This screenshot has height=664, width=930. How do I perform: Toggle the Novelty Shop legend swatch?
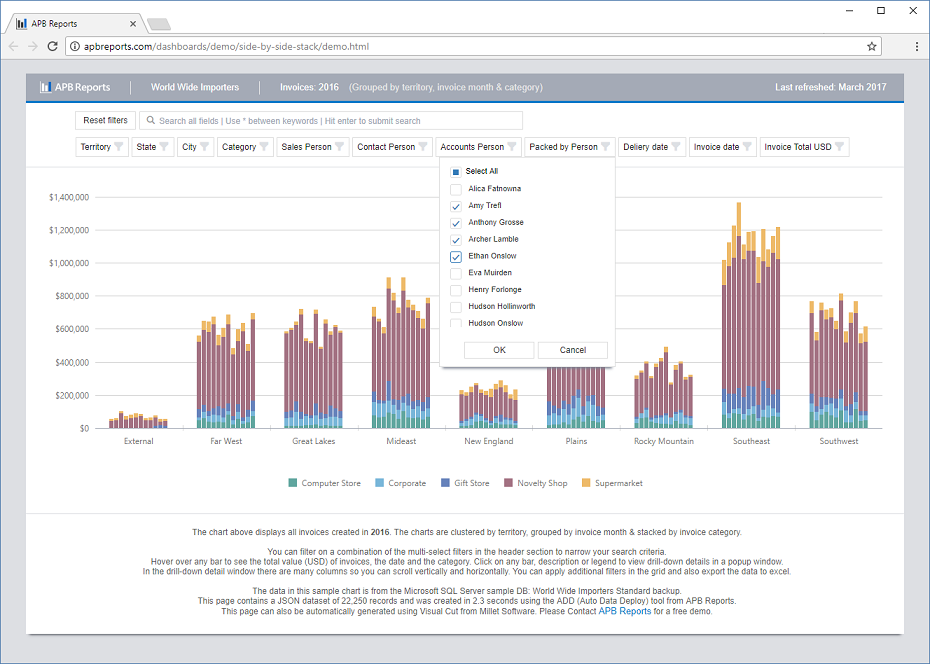[x=508, y=483]
